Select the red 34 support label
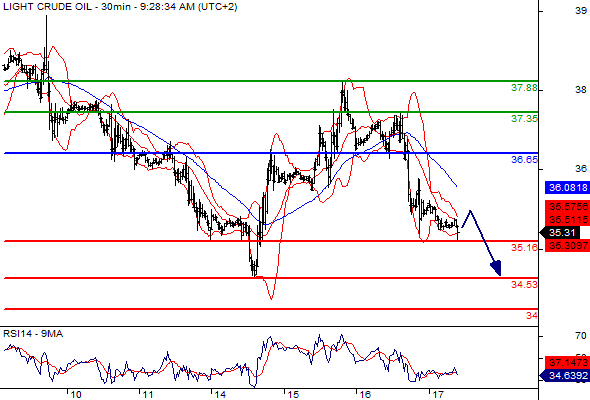 click(x=532, y=316)
